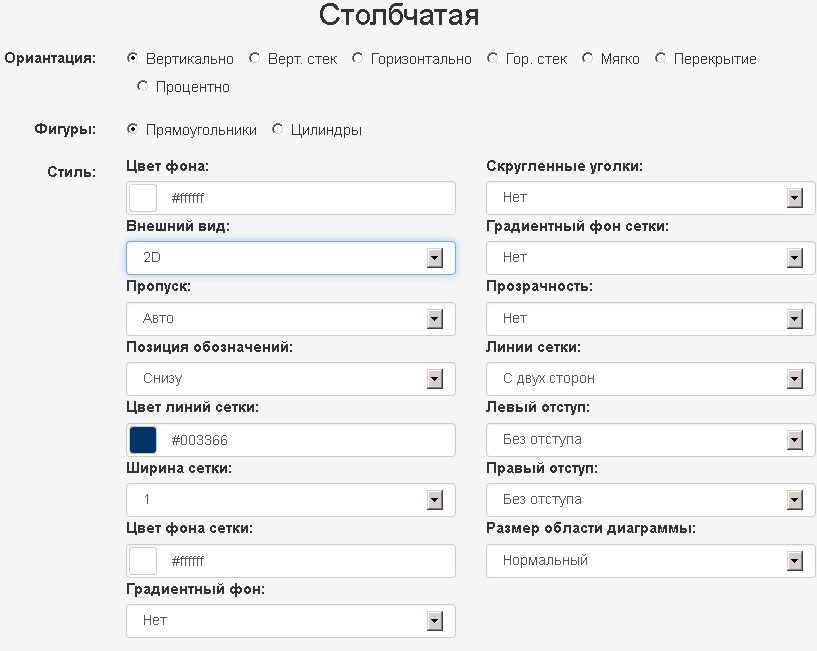
Task: Expand Размер области диаграммы dropdown
Action: pos(650,561)
